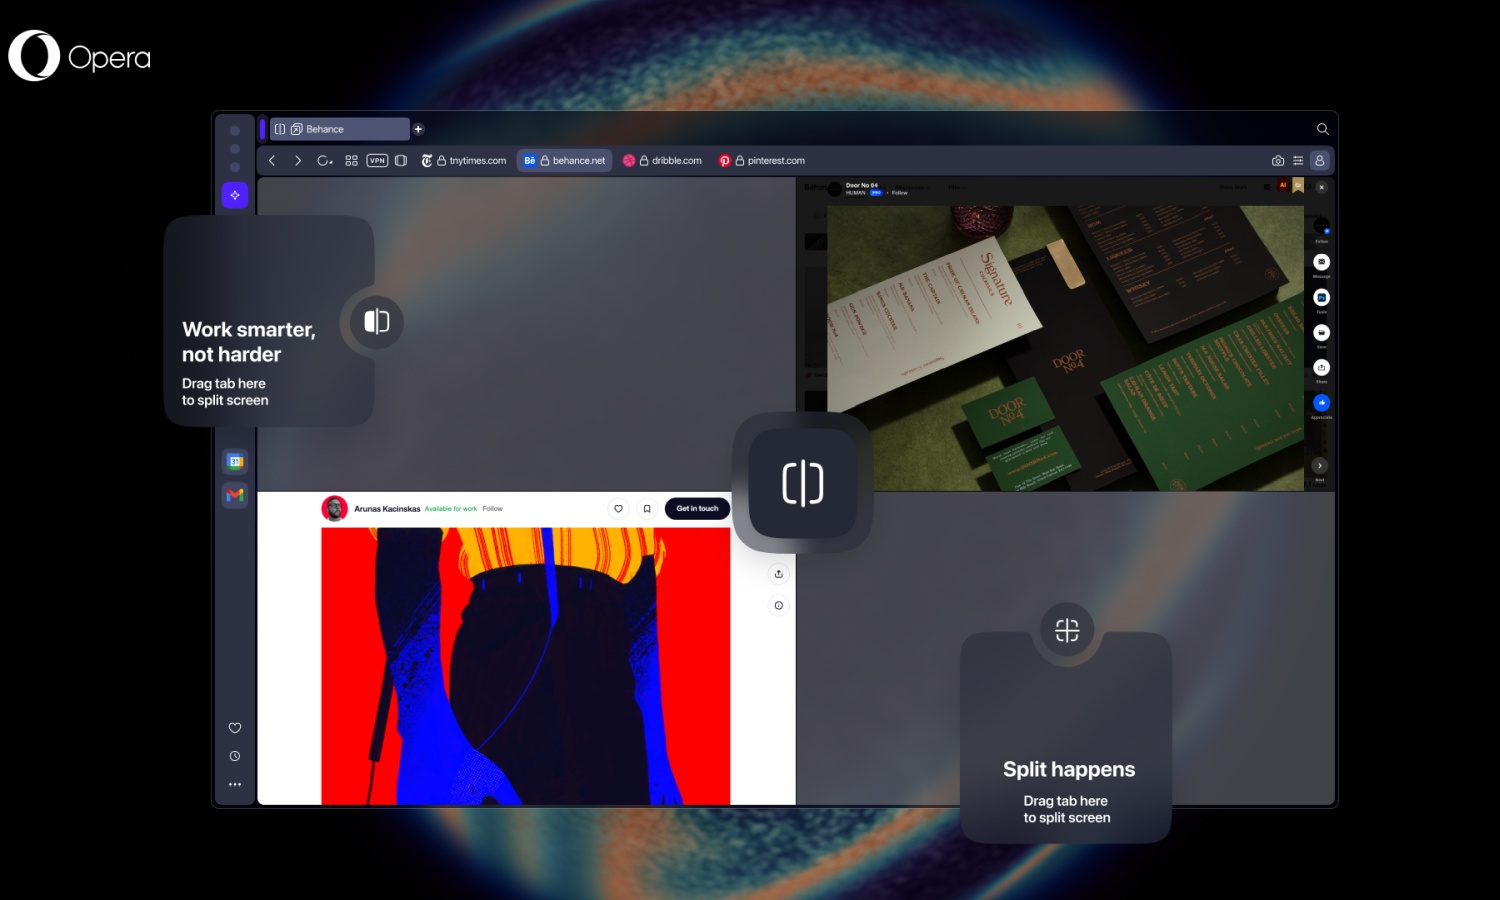This screenshot has width=1500, height=900.
Task: Click the Google Calendar sidebar icon
Action: click(x=235, y=462)
